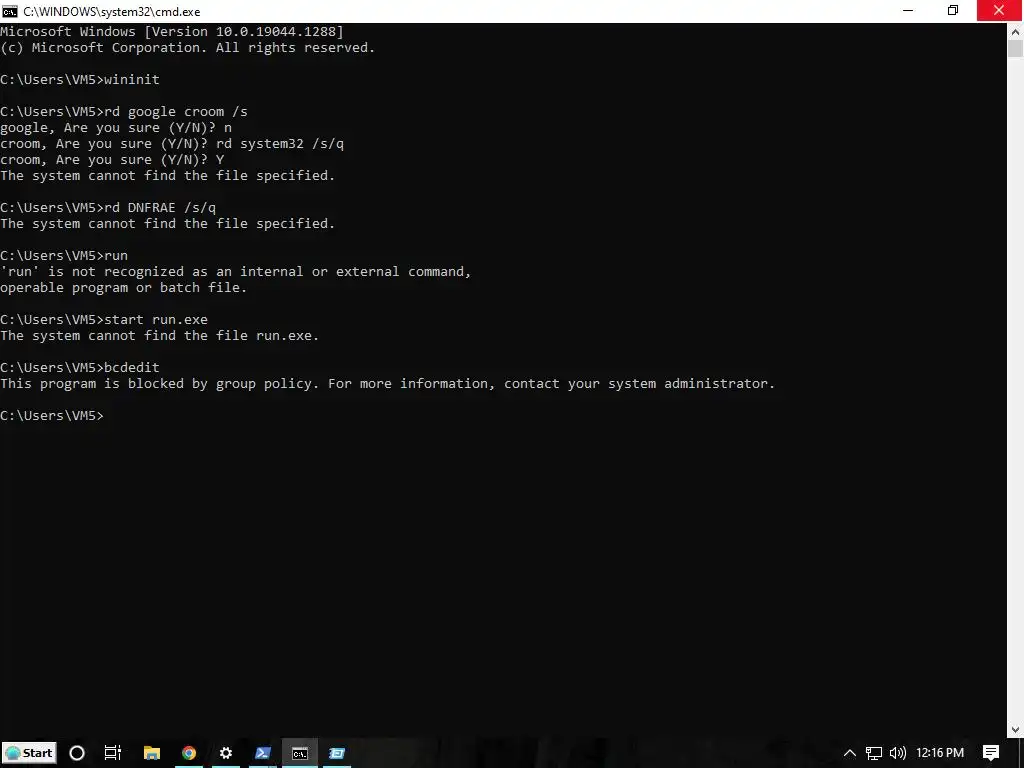Open Task View from the taskbar

coord(113,753)
